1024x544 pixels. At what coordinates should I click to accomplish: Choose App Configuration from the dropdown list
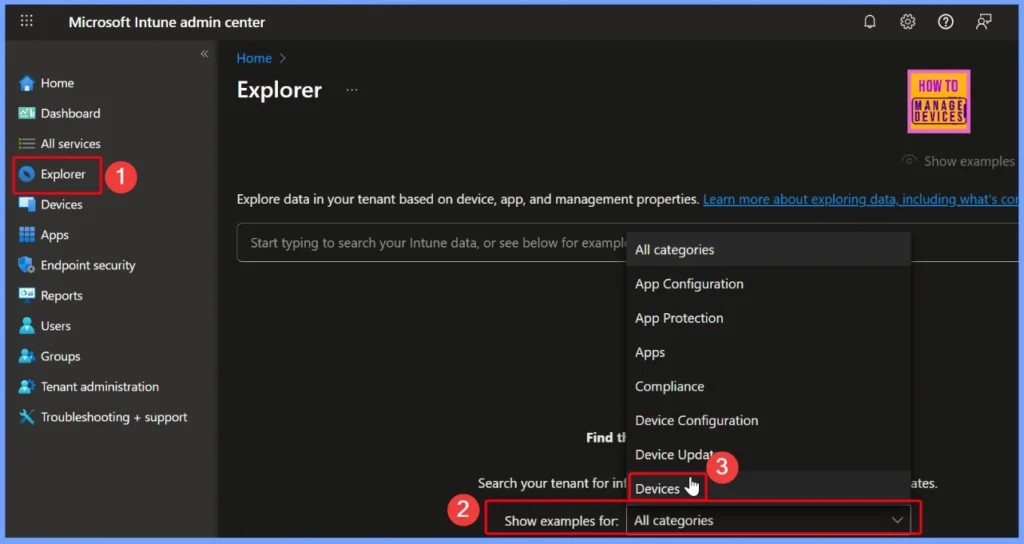click(769, 283)
